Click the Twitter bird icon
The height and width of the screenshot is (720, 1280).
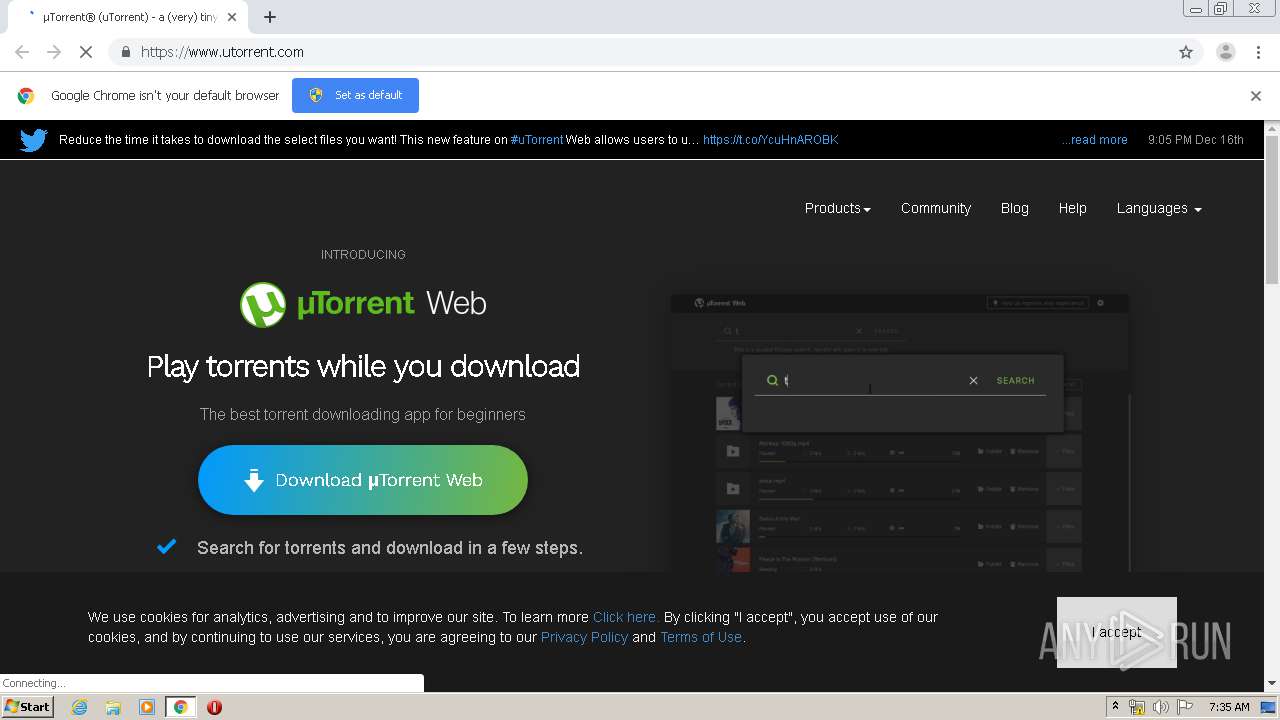(34, 140)
